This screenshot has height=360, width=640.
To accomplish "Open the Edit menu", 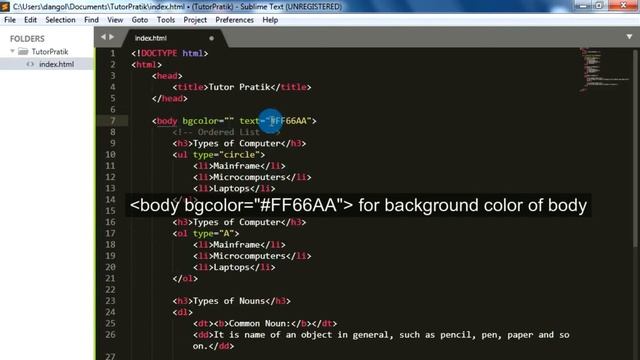I will coord(30,20).
